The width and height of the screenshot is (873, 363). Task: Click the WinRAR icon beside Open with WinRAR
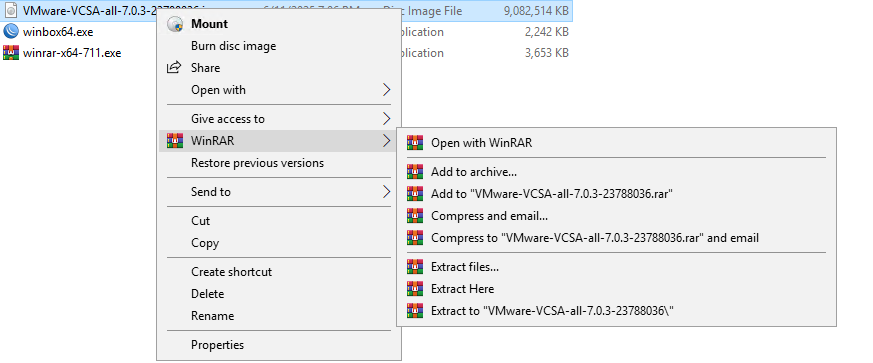(x=415, y=143)
